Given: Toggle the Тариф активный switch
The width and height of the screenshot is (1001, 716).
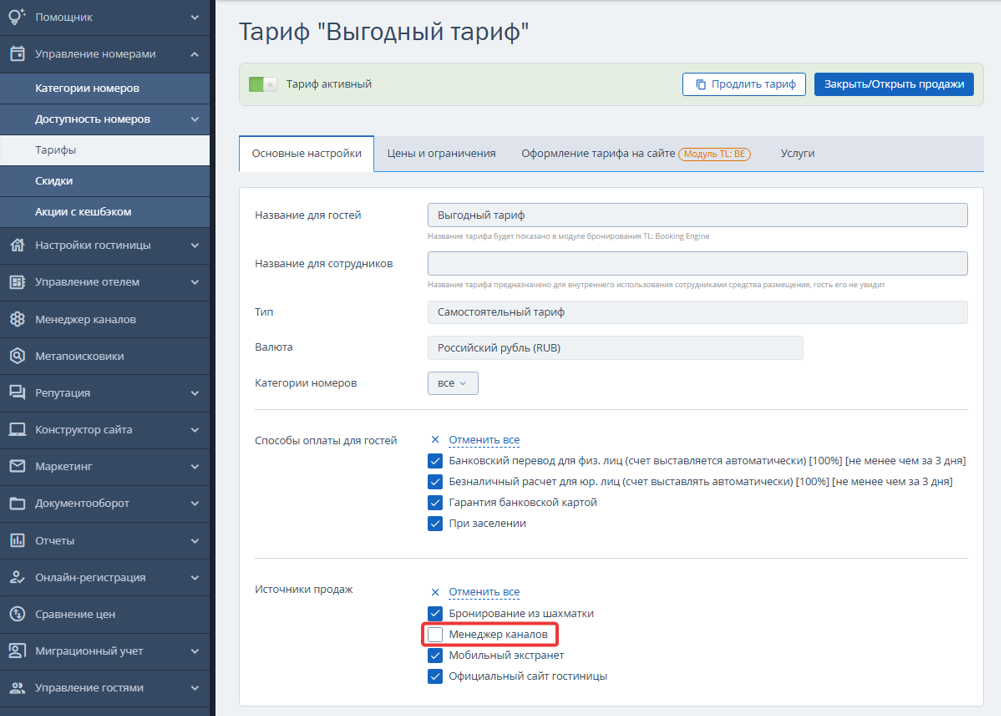Looking at the screenshot, I should [x=262, y=84].
